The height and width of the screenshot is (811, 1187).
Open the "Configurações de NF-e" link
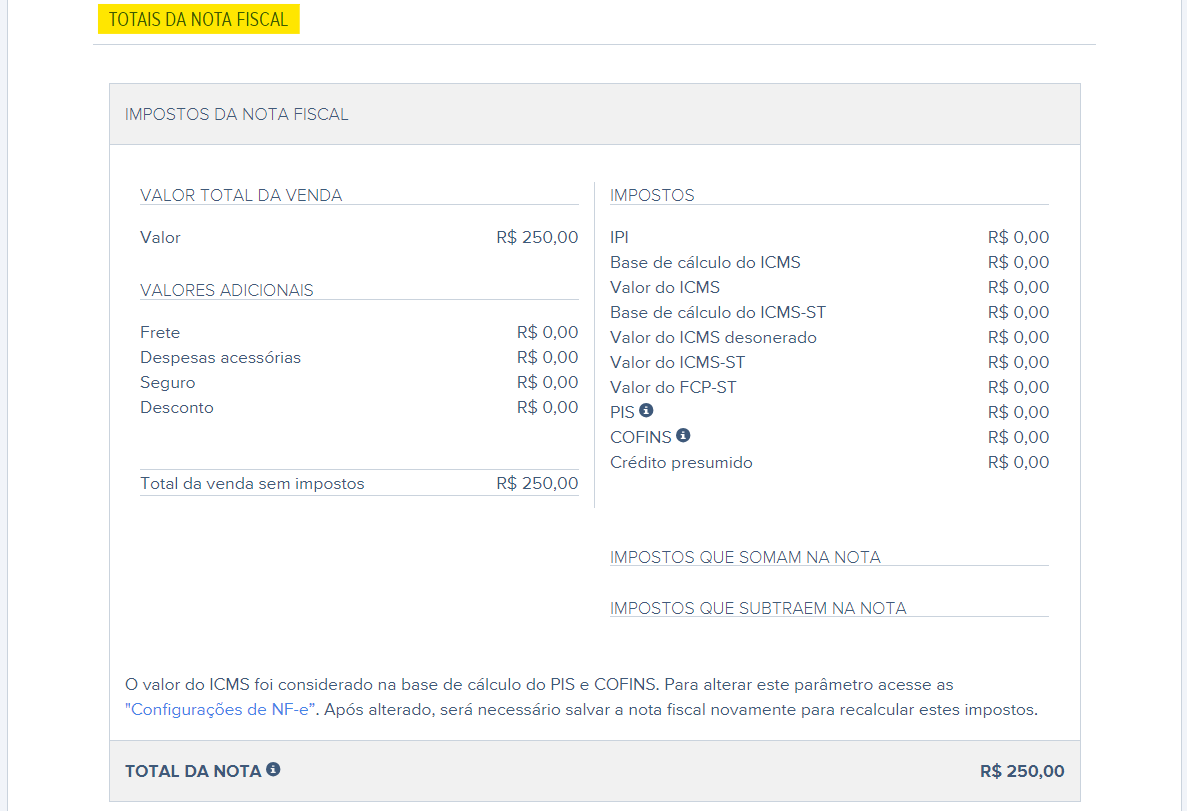220,710
